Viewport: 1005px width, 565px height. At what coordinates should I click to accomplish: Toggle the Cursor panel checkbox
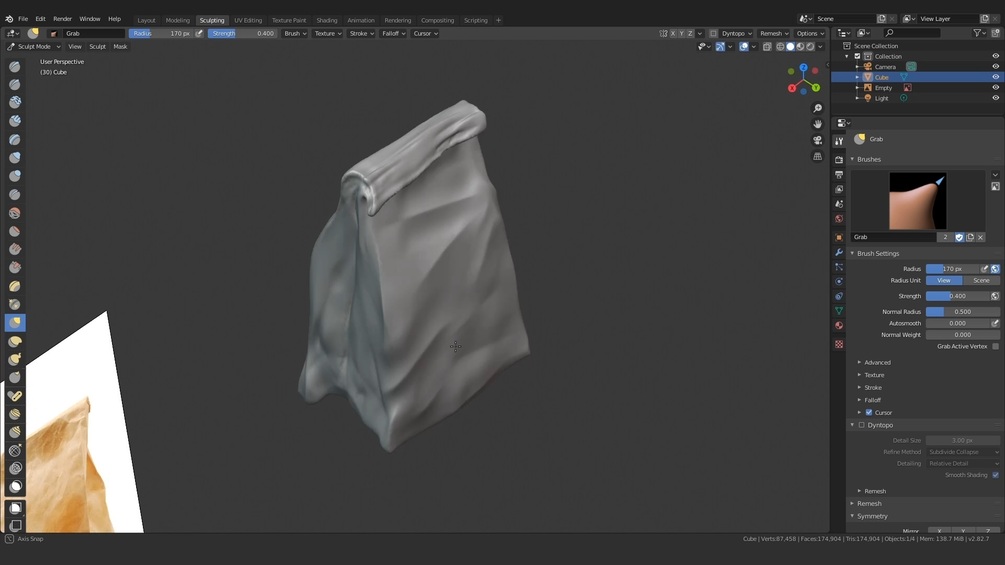pyautogui.click(x=869, y=413)
